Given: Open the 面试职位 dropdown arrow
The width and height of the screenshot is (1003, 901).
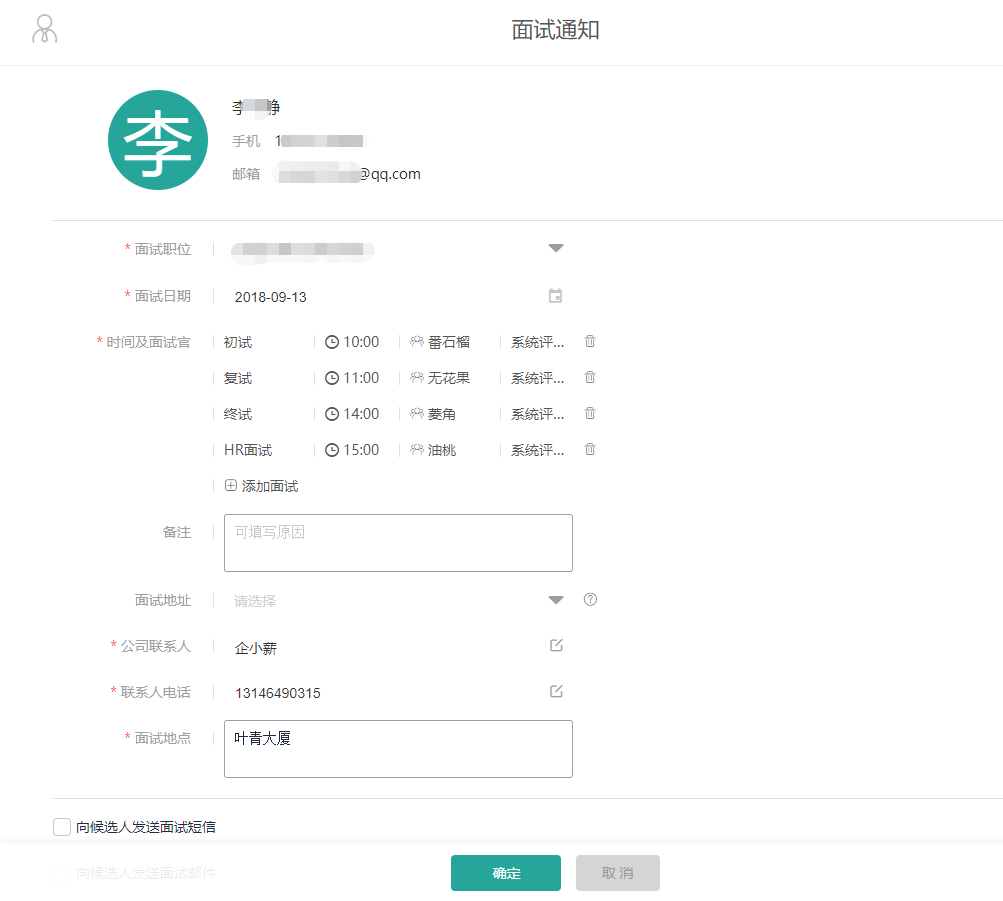Looking at the screenshot, I should tap(556, 248).
